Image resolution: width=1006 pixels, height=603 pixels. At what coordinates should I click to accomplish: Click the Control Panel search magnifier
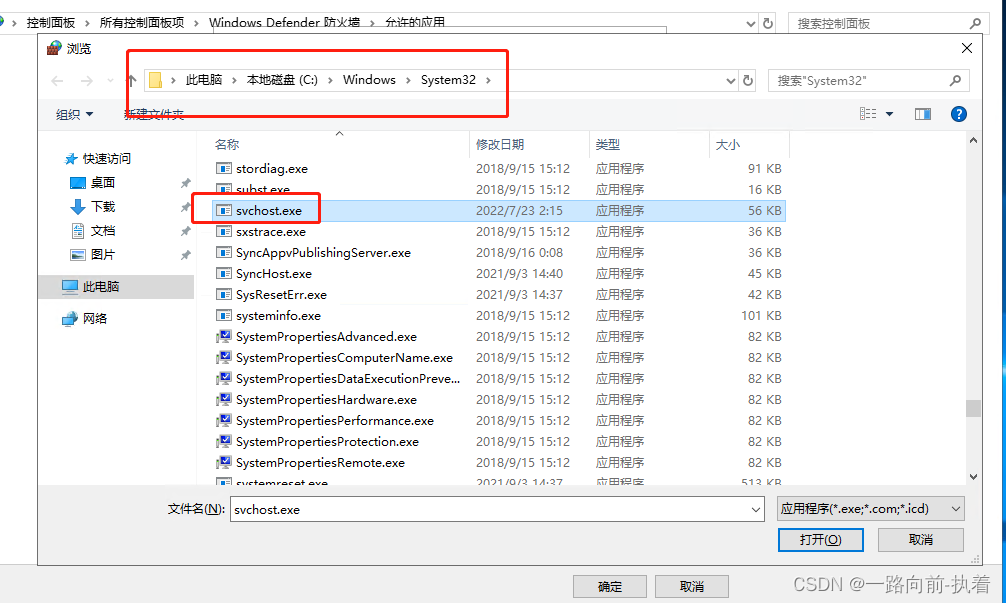tap(975, 24)
